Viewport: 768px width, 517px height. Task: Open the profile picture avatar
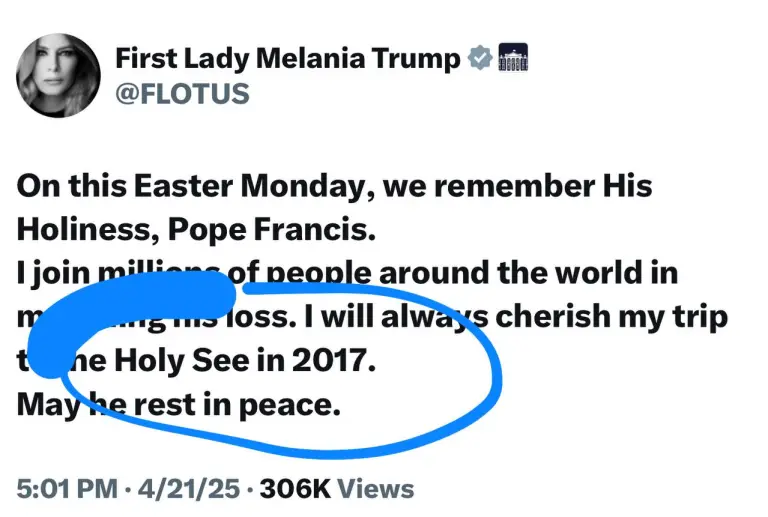[x=58, y=75]
